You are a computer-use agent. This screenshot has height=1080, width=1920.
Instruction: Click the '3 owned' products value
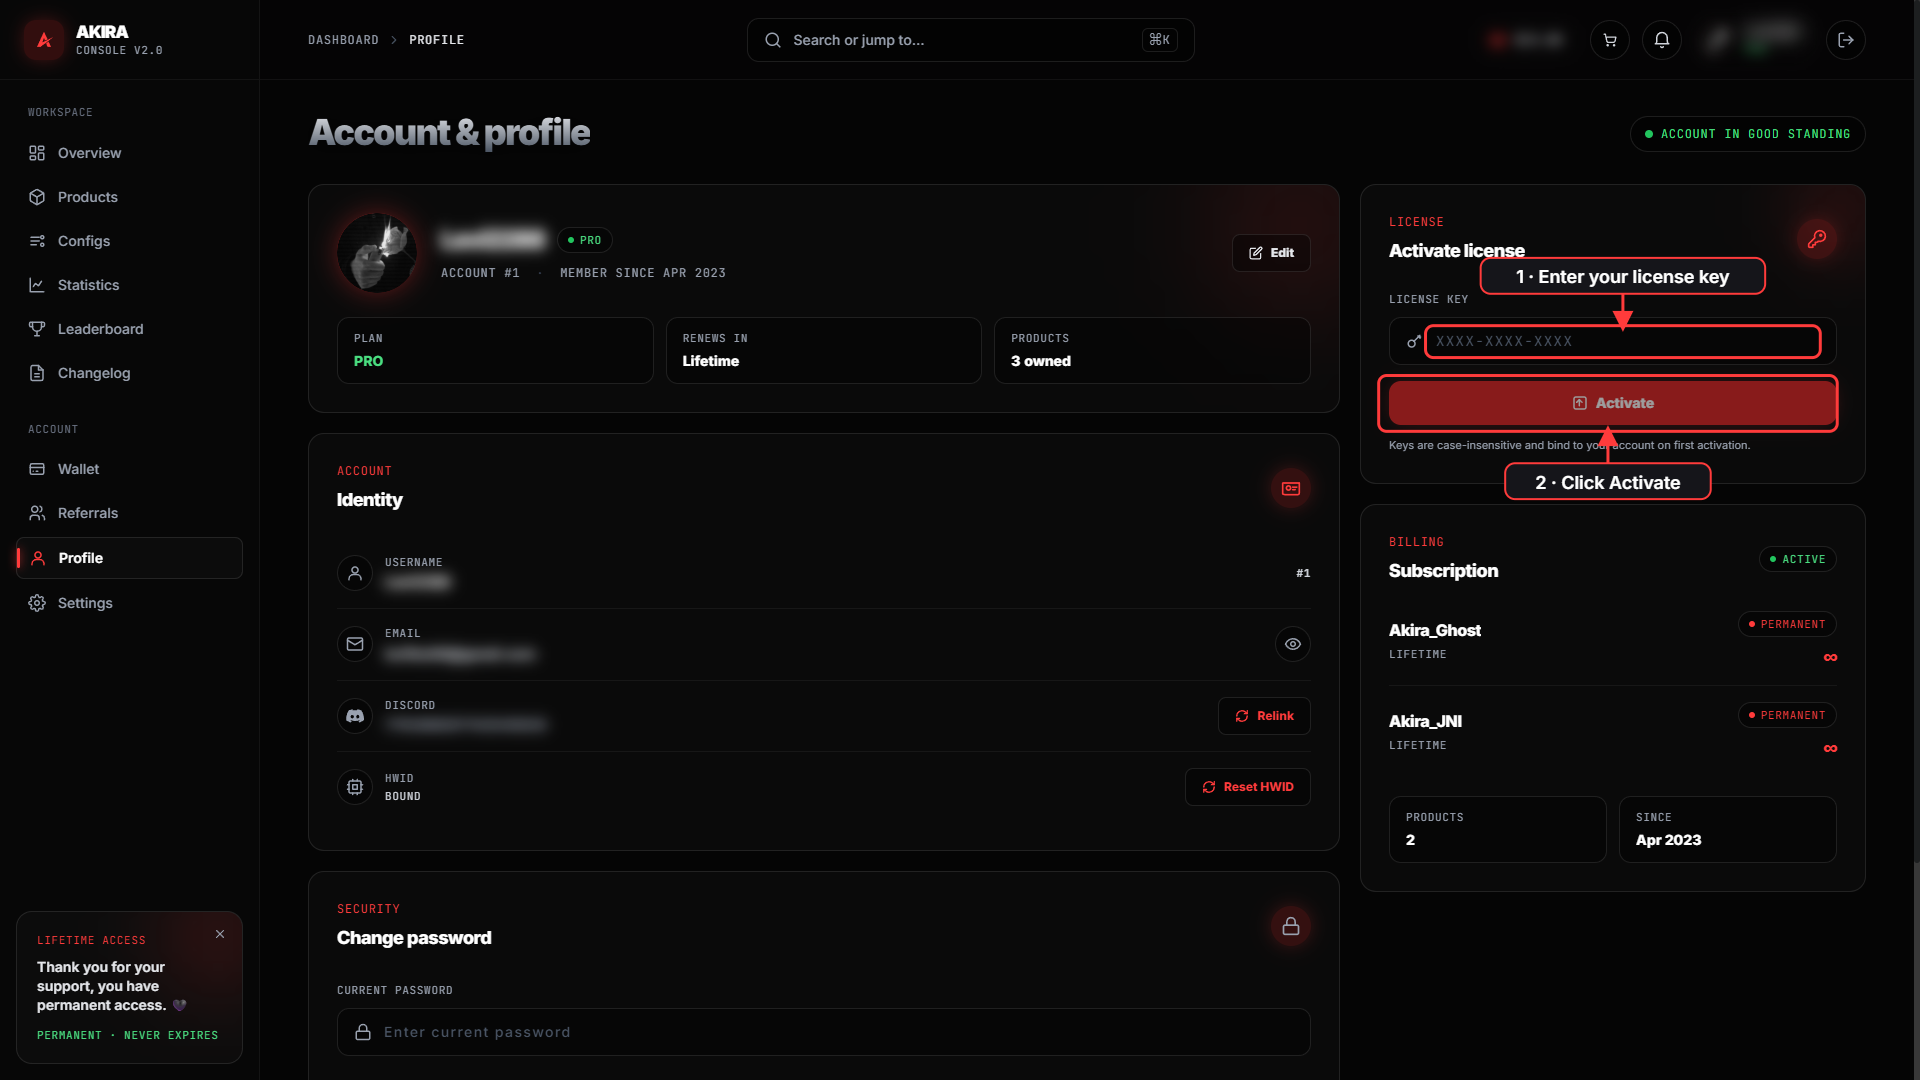tap(1040, 361)
